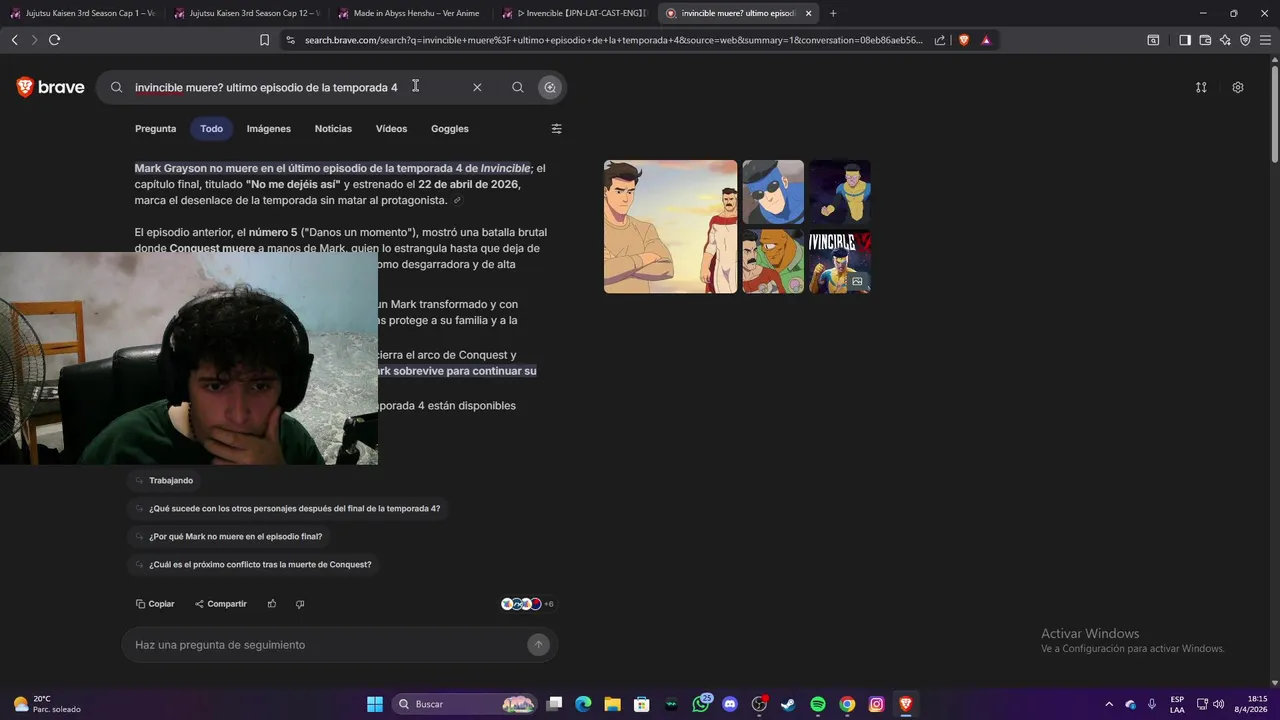
Task: Open the Noticias results tab
Action: tap(333, 128)
